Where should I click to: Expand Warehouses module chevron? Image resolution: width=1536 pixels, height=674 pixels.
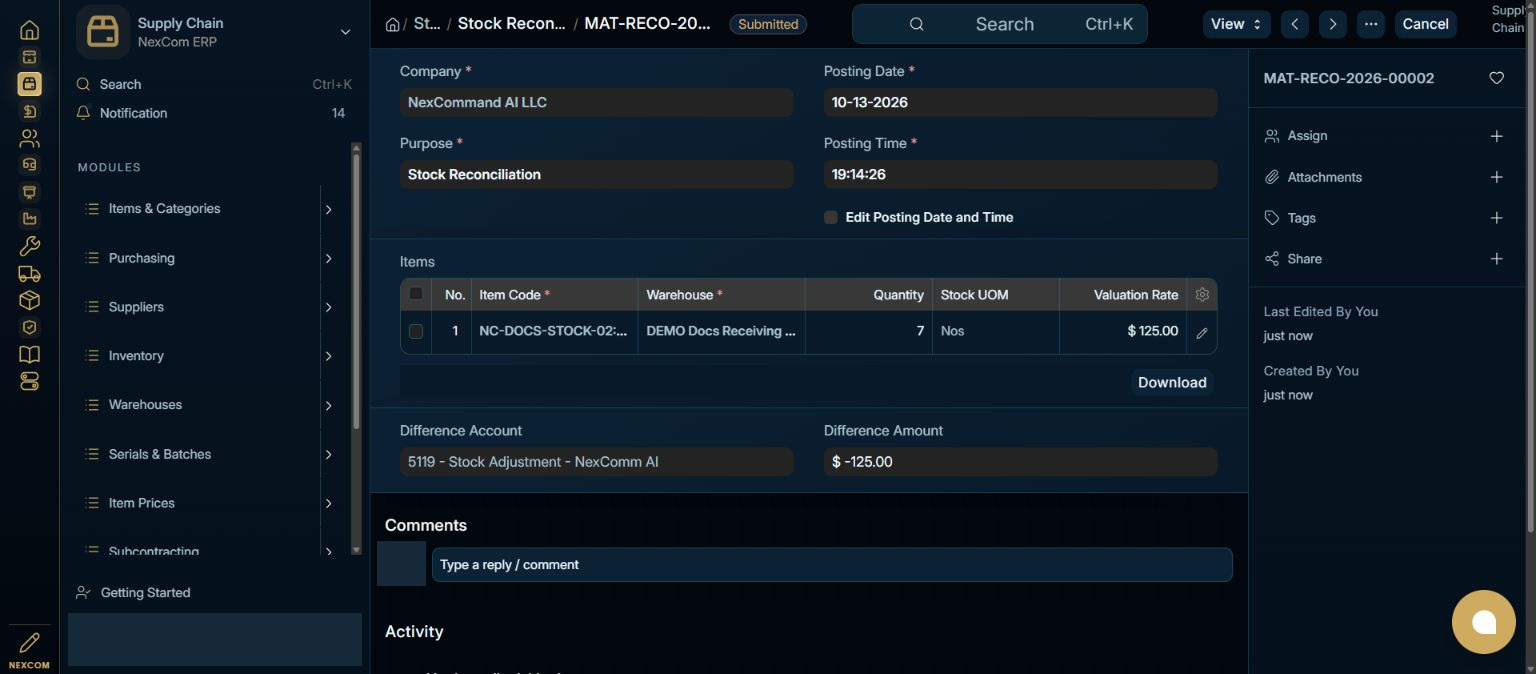coord(328,405)
